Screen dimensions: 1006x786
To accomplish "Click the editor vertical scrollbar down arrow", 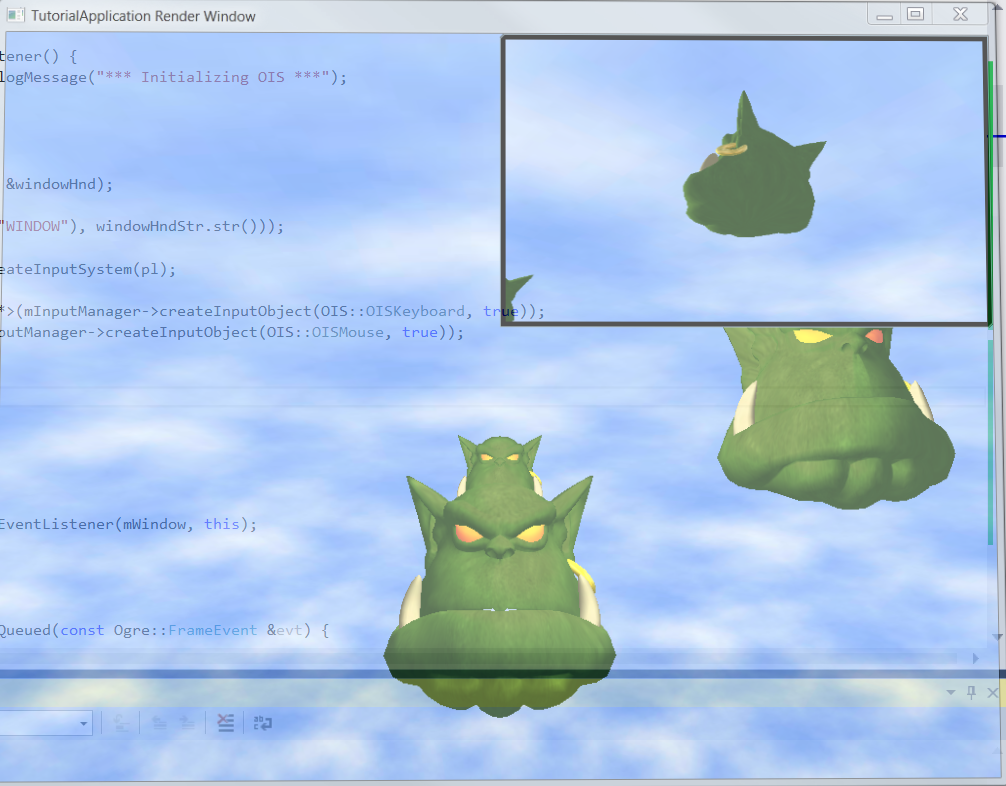I will pos(996,636).
